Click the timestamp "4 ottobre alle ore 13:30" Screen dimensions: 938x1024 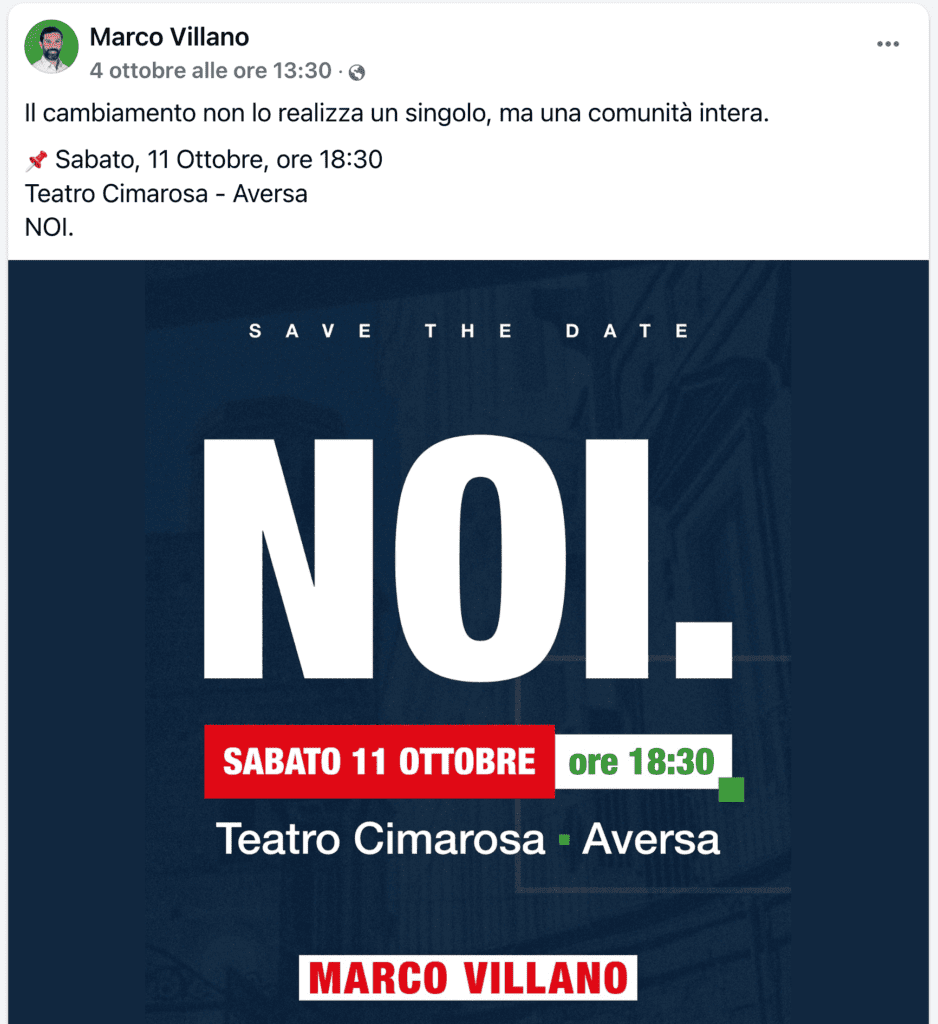(x=210, y=71)
